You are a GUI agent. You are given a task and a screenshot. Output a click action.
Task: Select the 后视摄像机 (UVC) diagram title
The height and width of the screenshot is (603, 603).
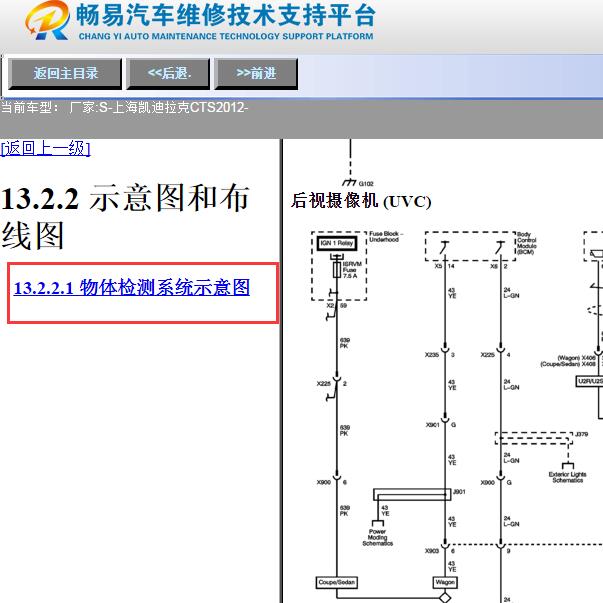(361, 201)
